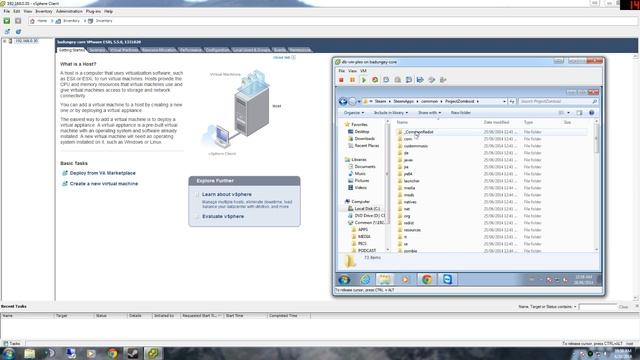Click the green Power On play icon
Screen dimensions: 640x360
click(x=364, y=80)
